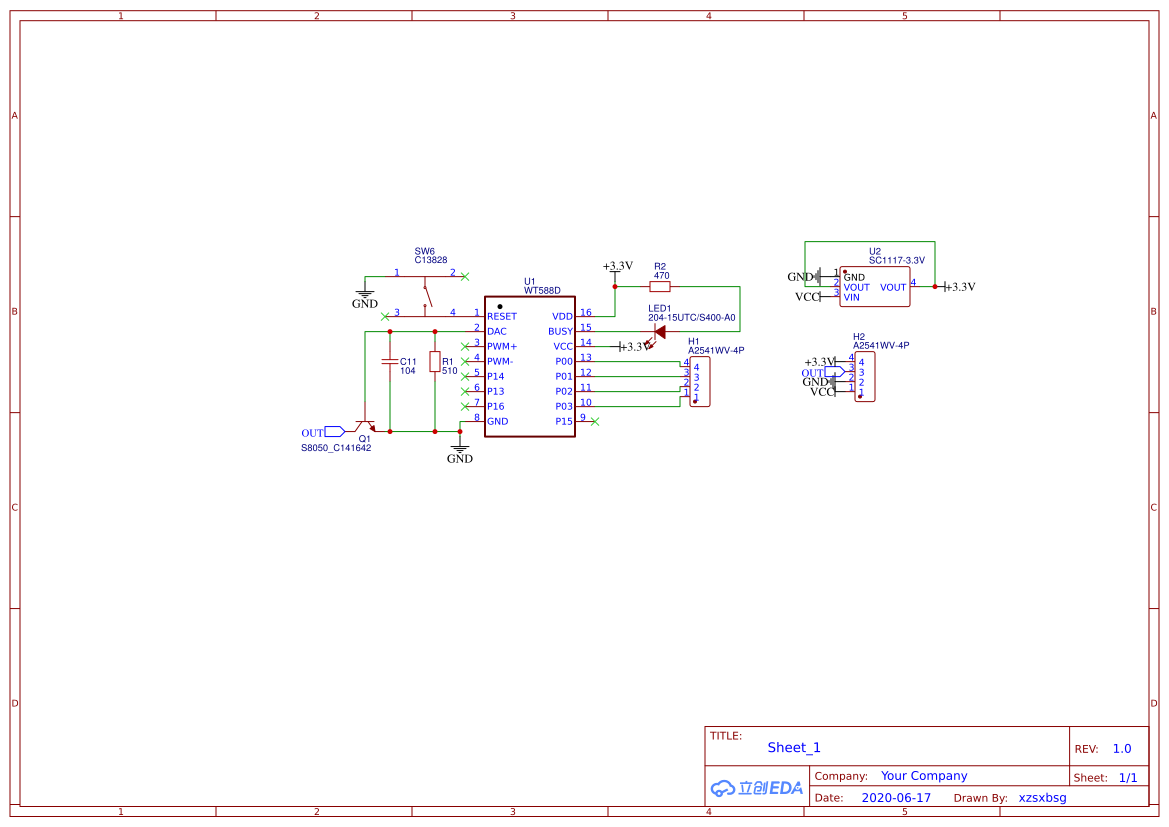Click the P16 pin label on U1

(496, 406)
